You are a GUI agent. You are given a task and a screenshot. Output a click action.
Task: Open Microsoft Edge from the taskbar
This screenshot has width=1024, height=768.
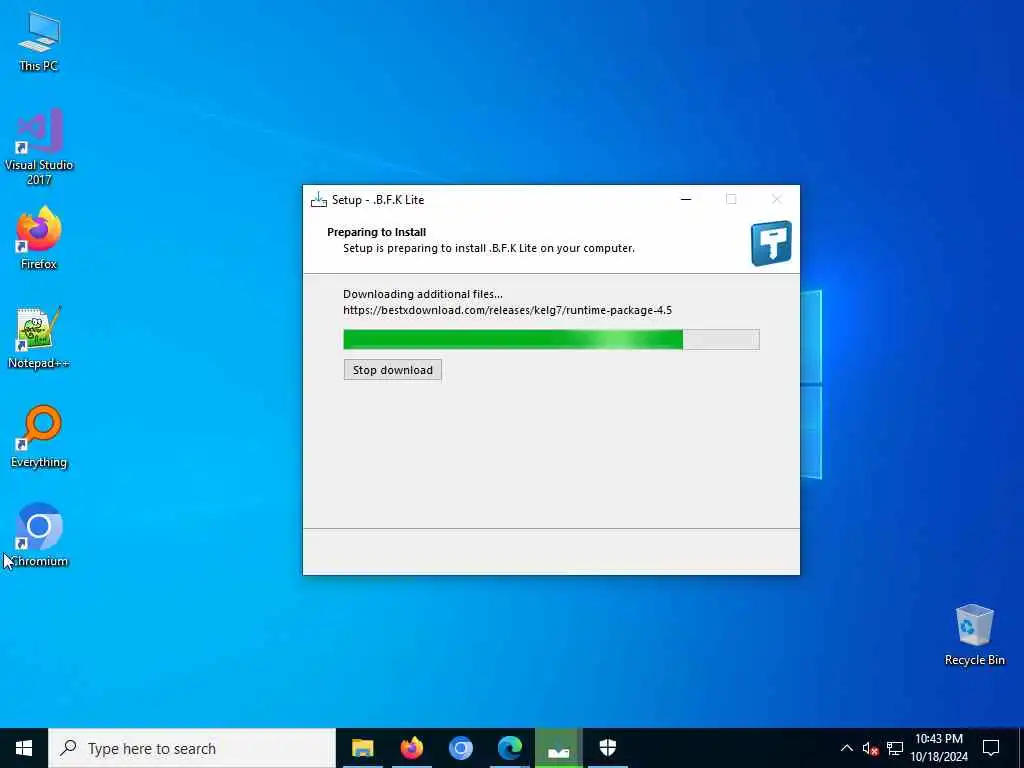509,748
